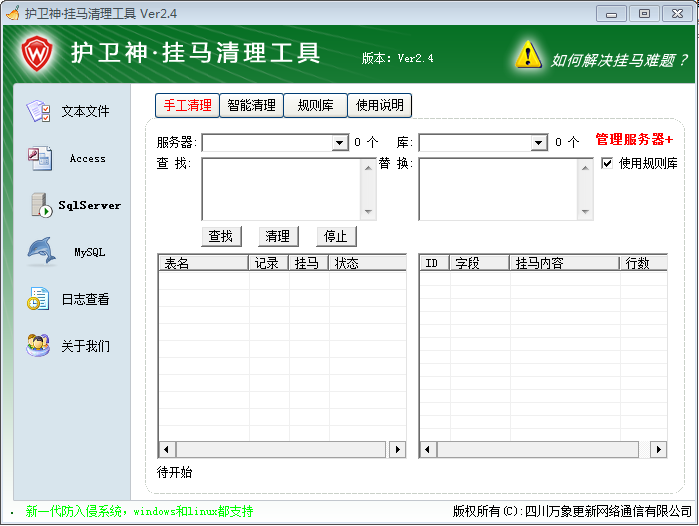Open the SqlServer section icon
The height and width of the screenshot is (526, 699).
pyautogui.click(x=41, y=205)
